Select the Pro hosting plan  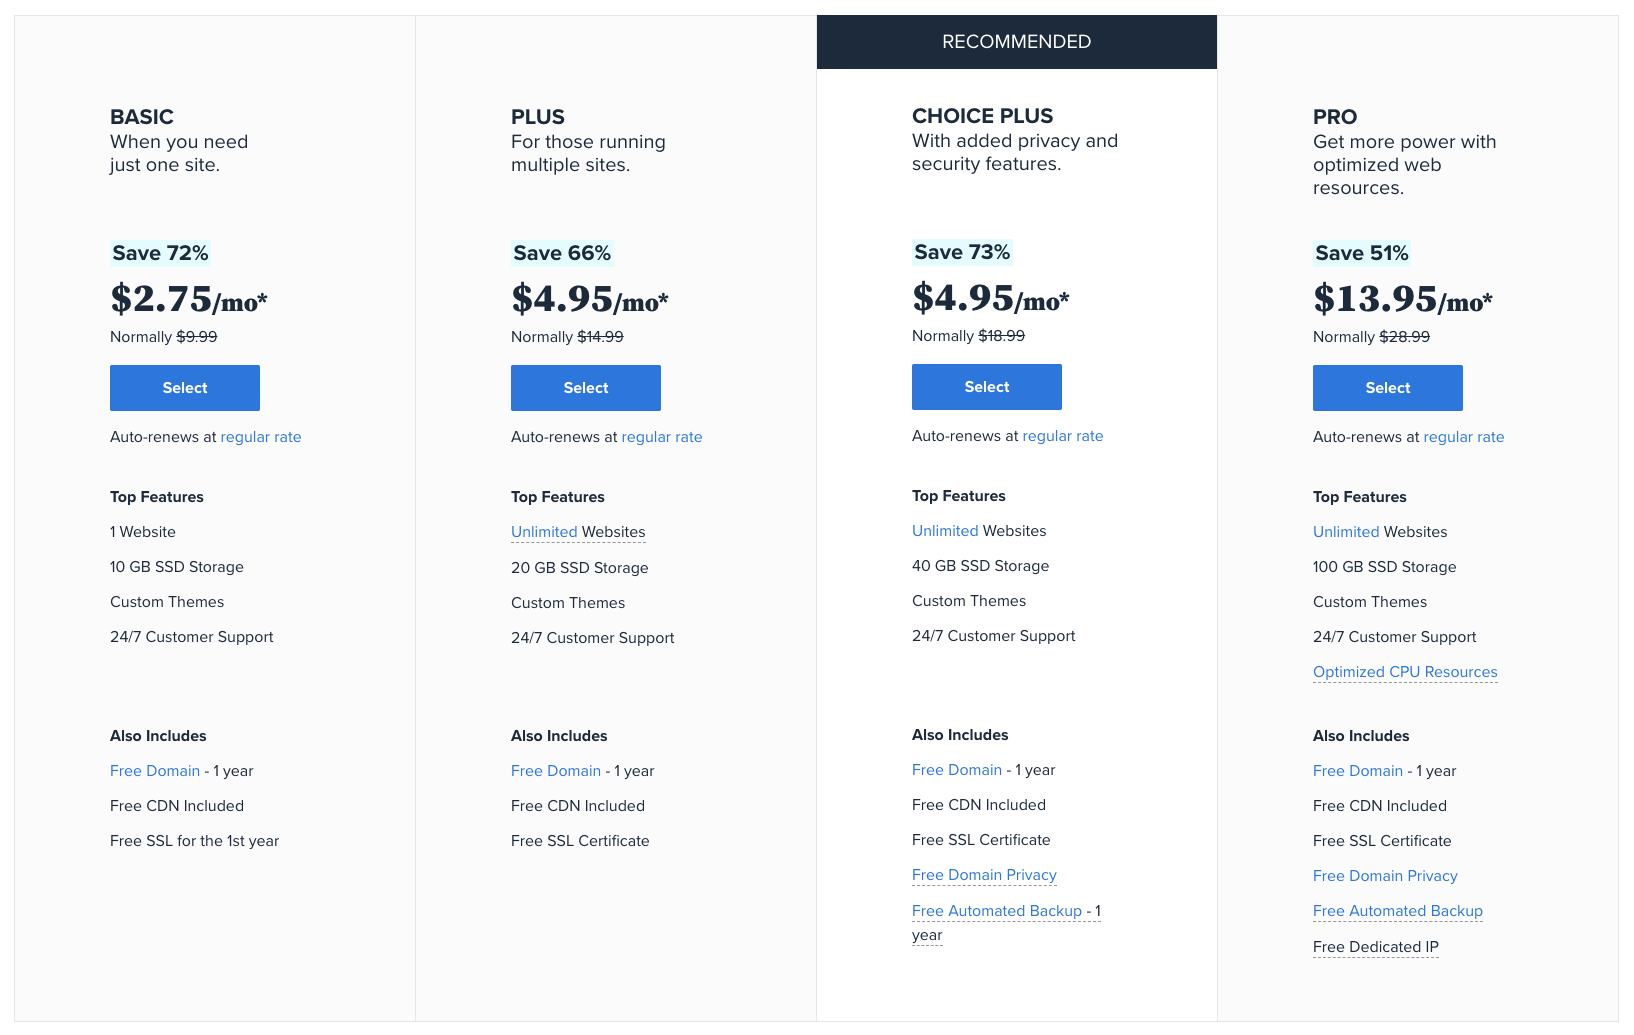point(1387,388)
